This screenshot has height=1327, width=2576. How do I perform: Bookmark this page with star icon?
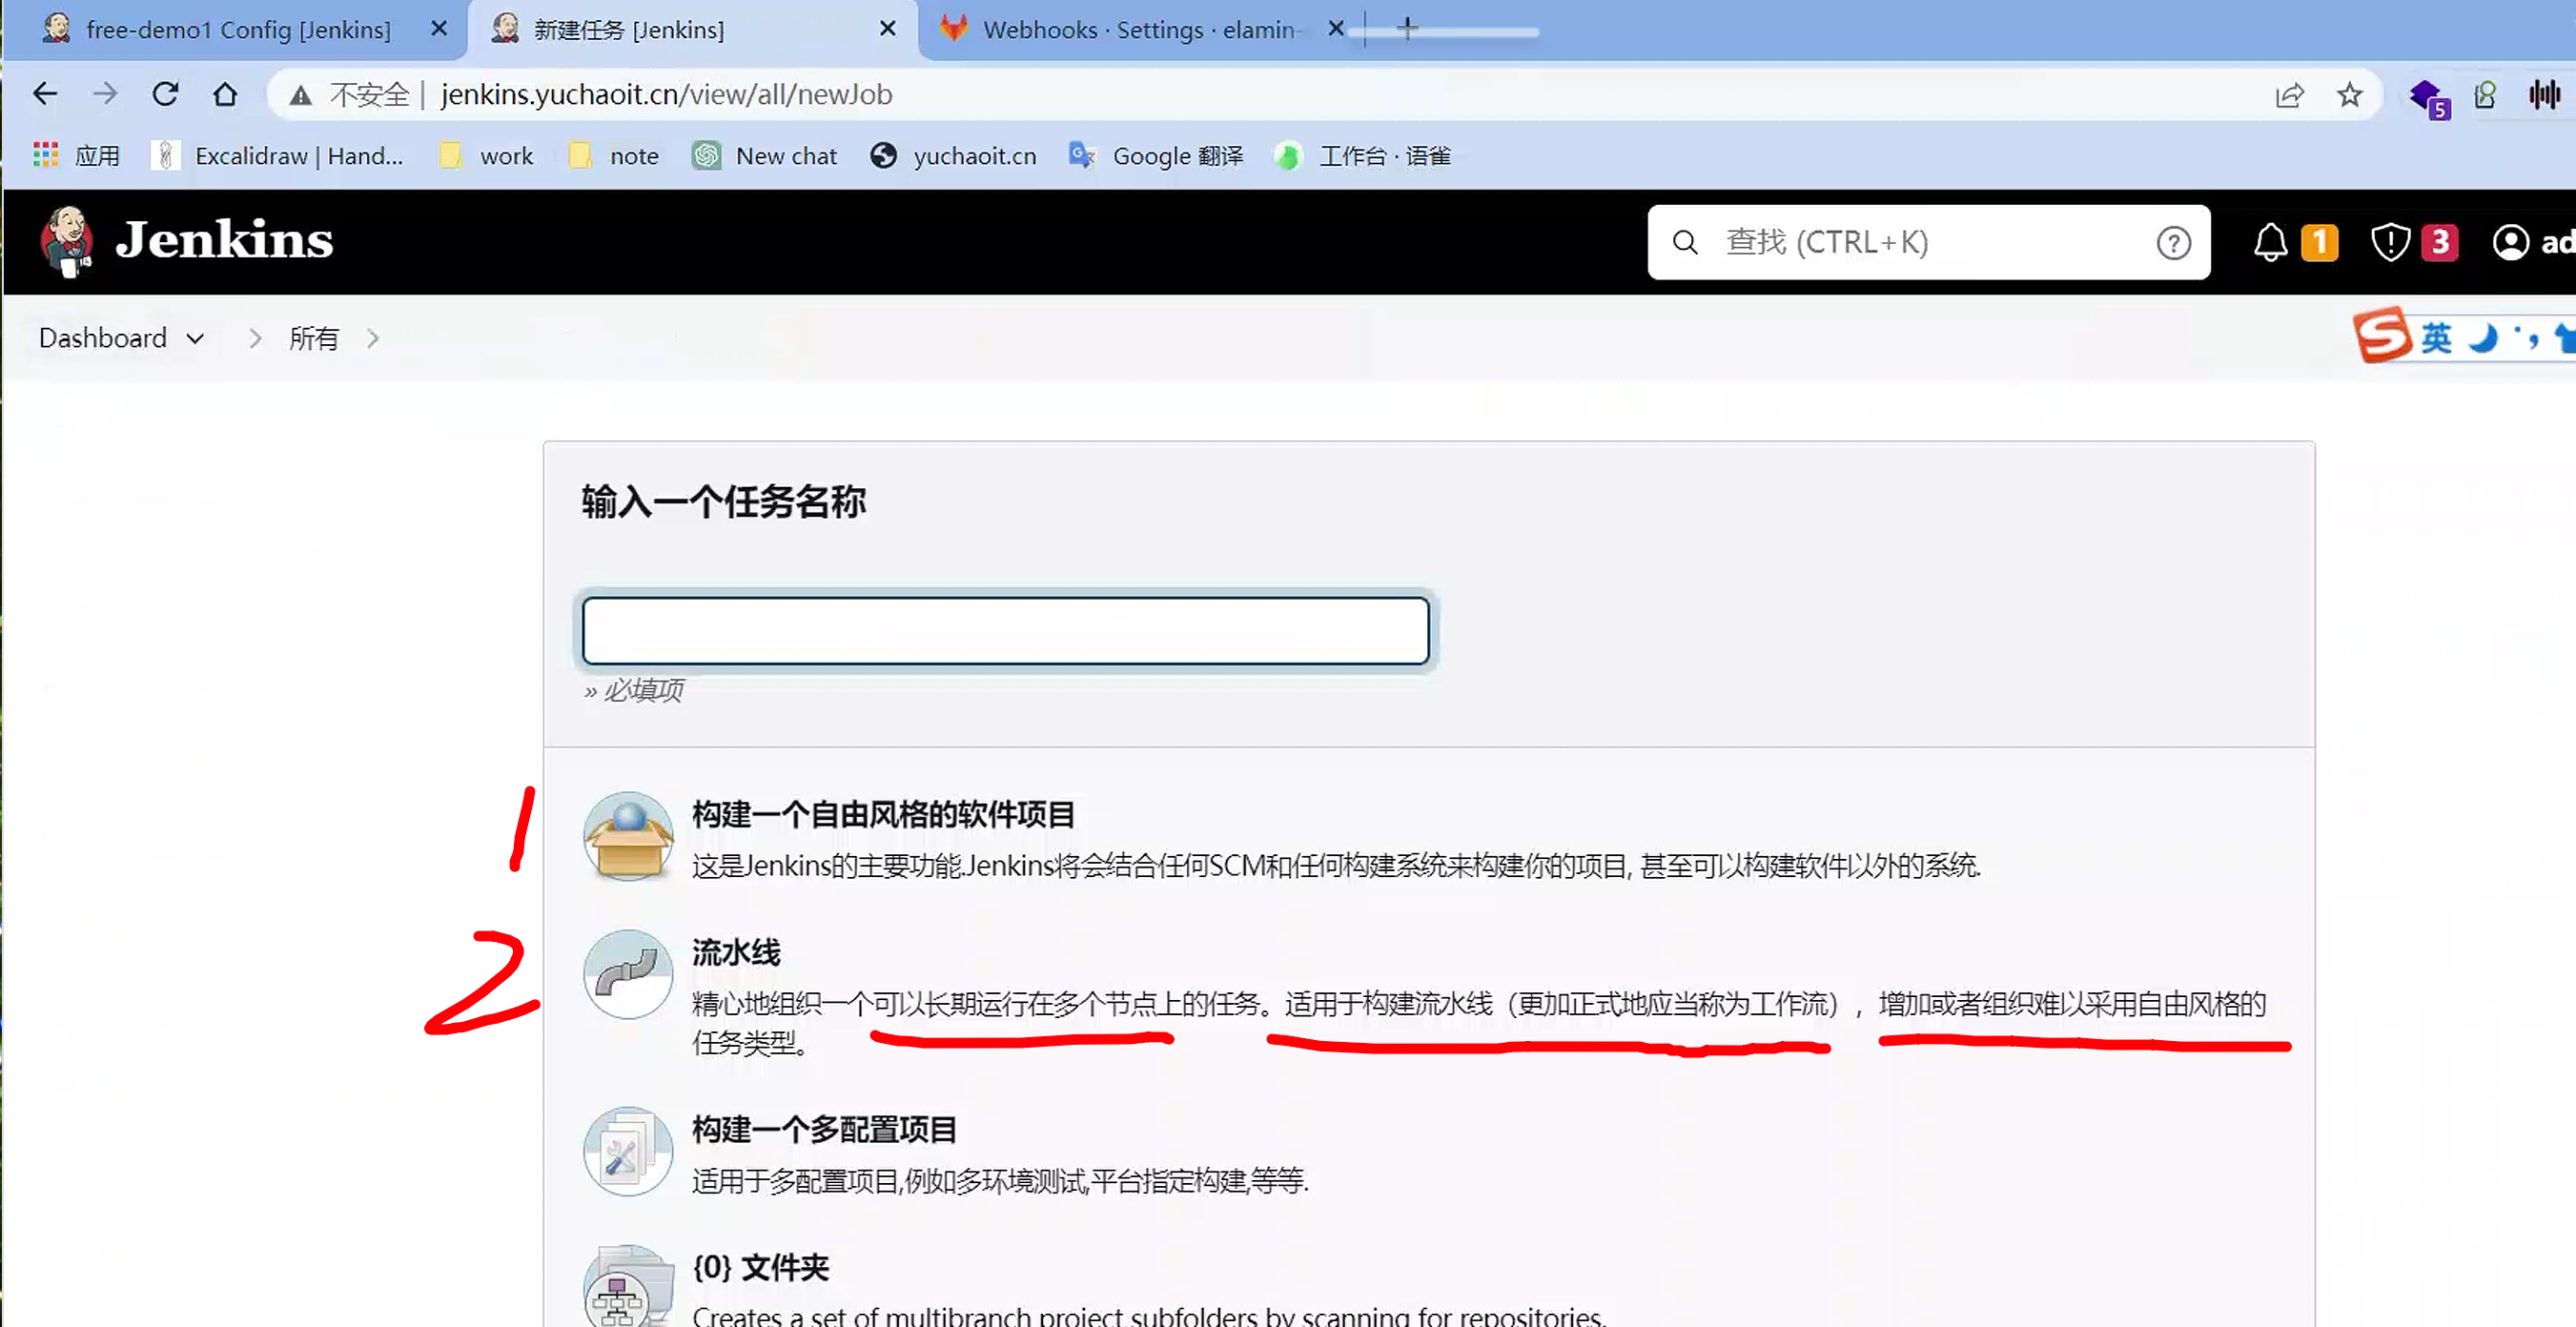click(x=2349, y=95)
